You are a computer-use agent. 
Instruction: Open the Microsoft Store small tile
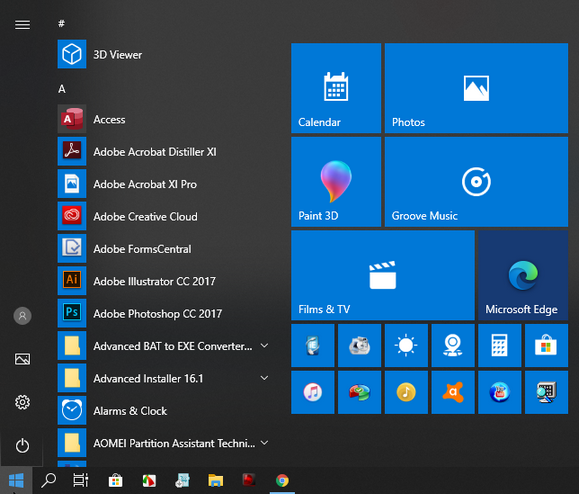click(x=546, y=345)
